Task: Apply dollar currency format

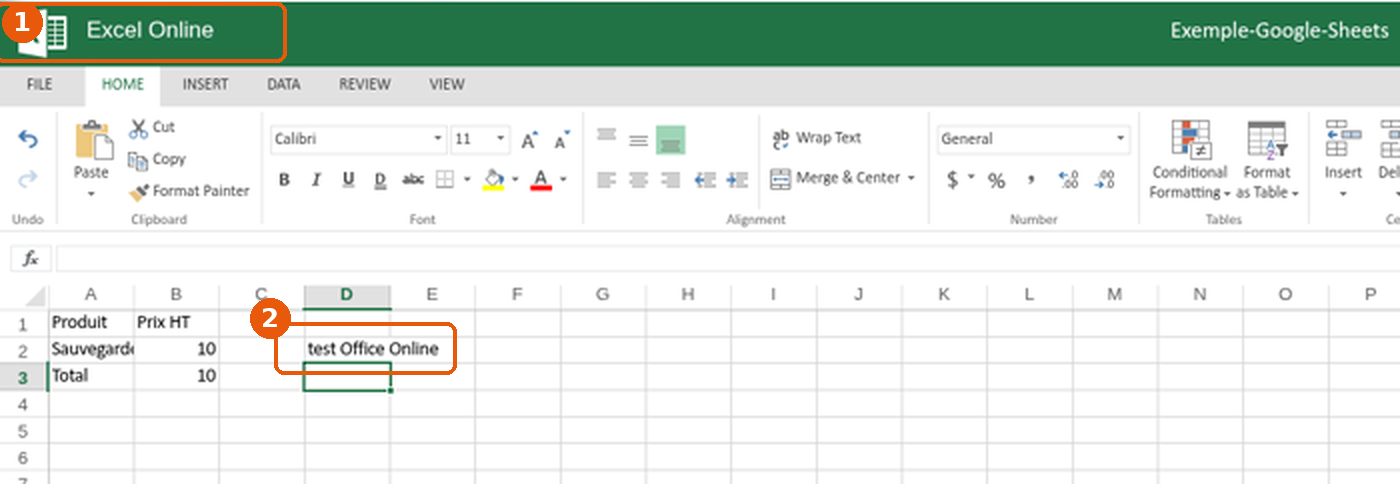Action: (x=953, y=180)
